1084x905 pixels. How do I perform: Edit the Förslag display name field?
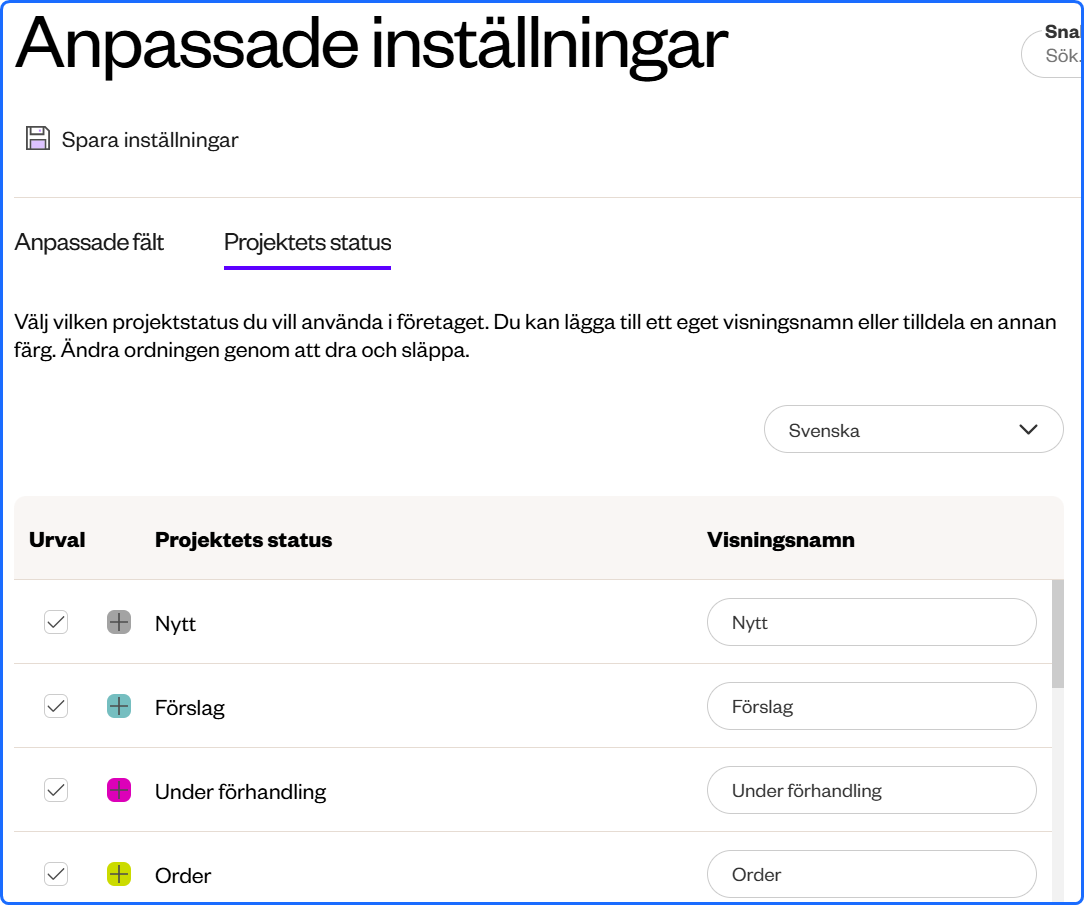coord(871,707)
